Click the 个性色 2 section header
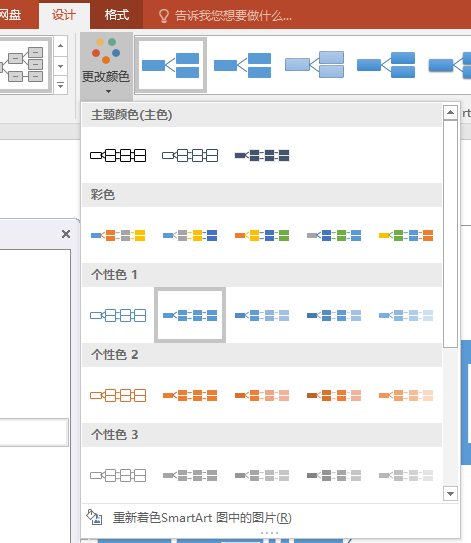The height and width of the screenshot is (543, 471). [x=262, y=355]
